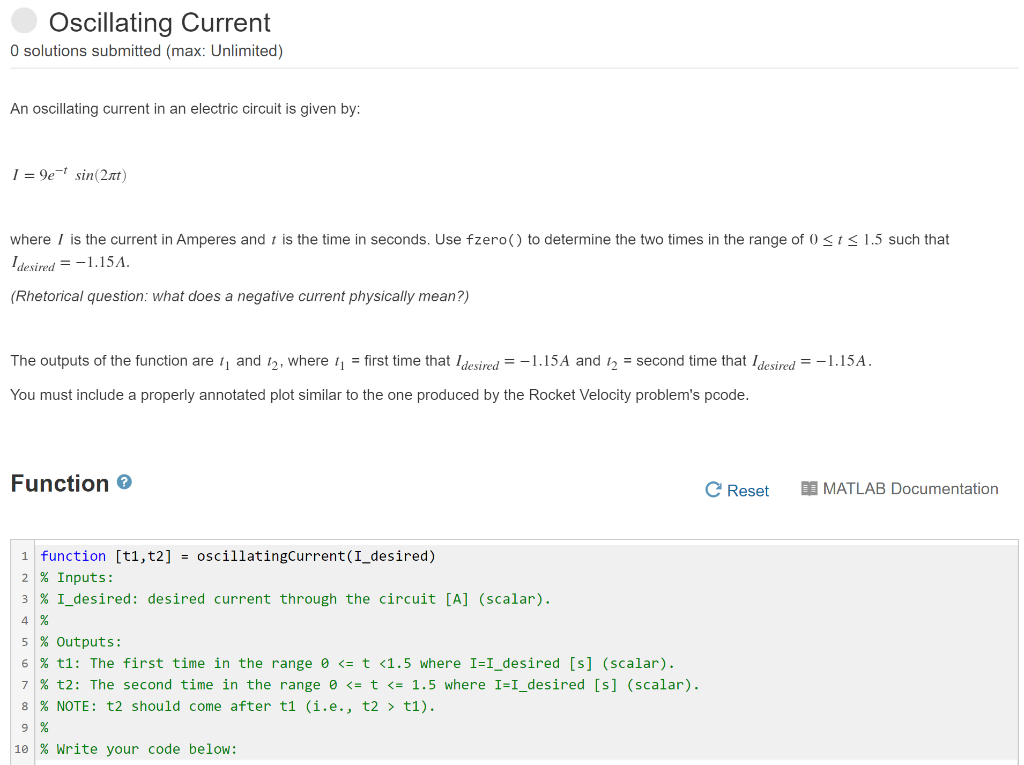1024x765 pixels.
Task: Click line number 10 in the editor gutter
Action: [23, 749]
